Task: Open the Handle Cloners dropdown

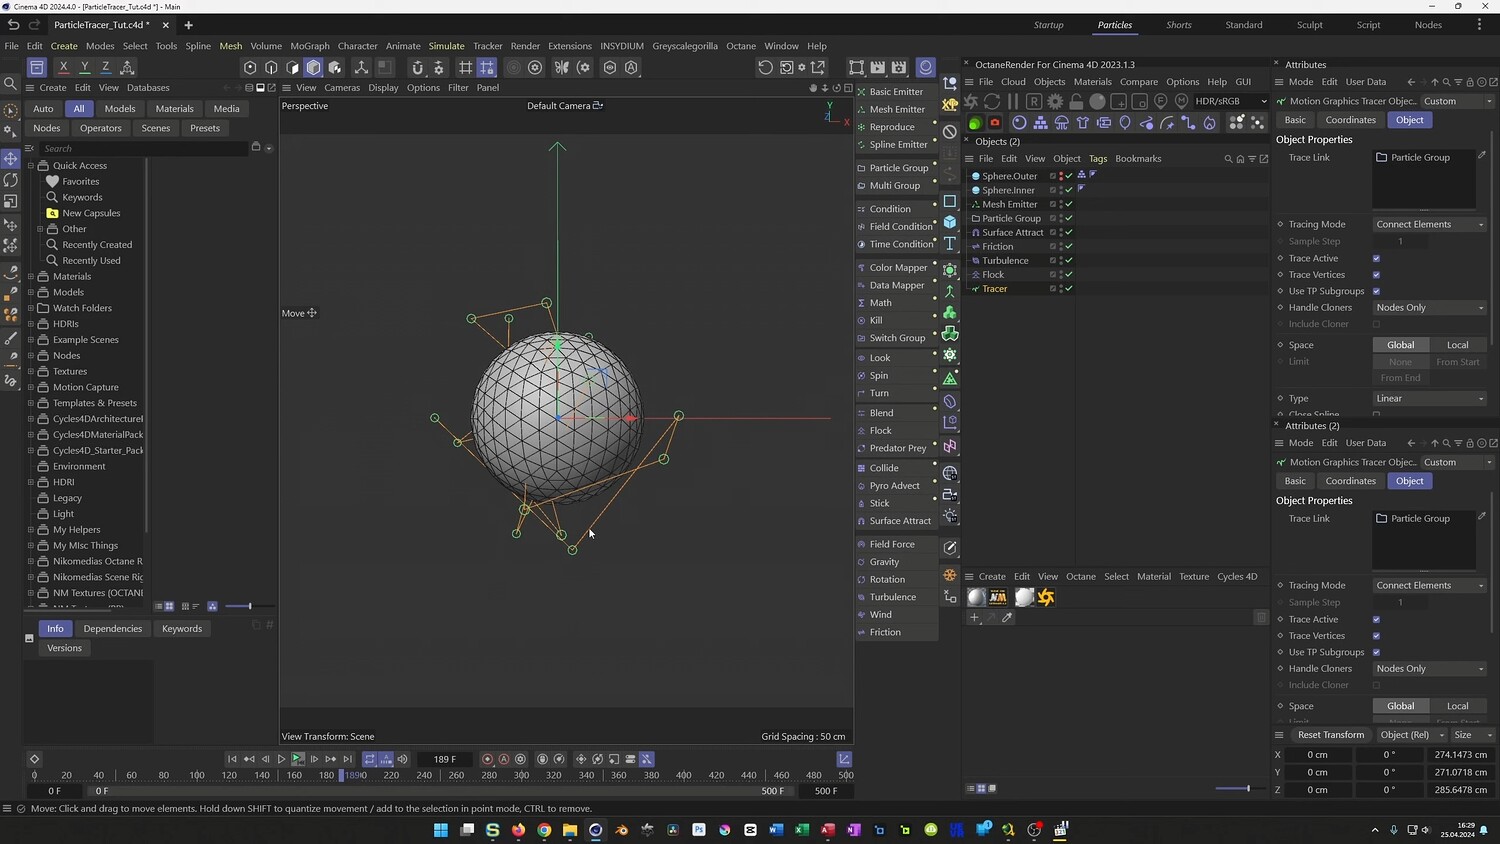Action: tap(1429, 308)
